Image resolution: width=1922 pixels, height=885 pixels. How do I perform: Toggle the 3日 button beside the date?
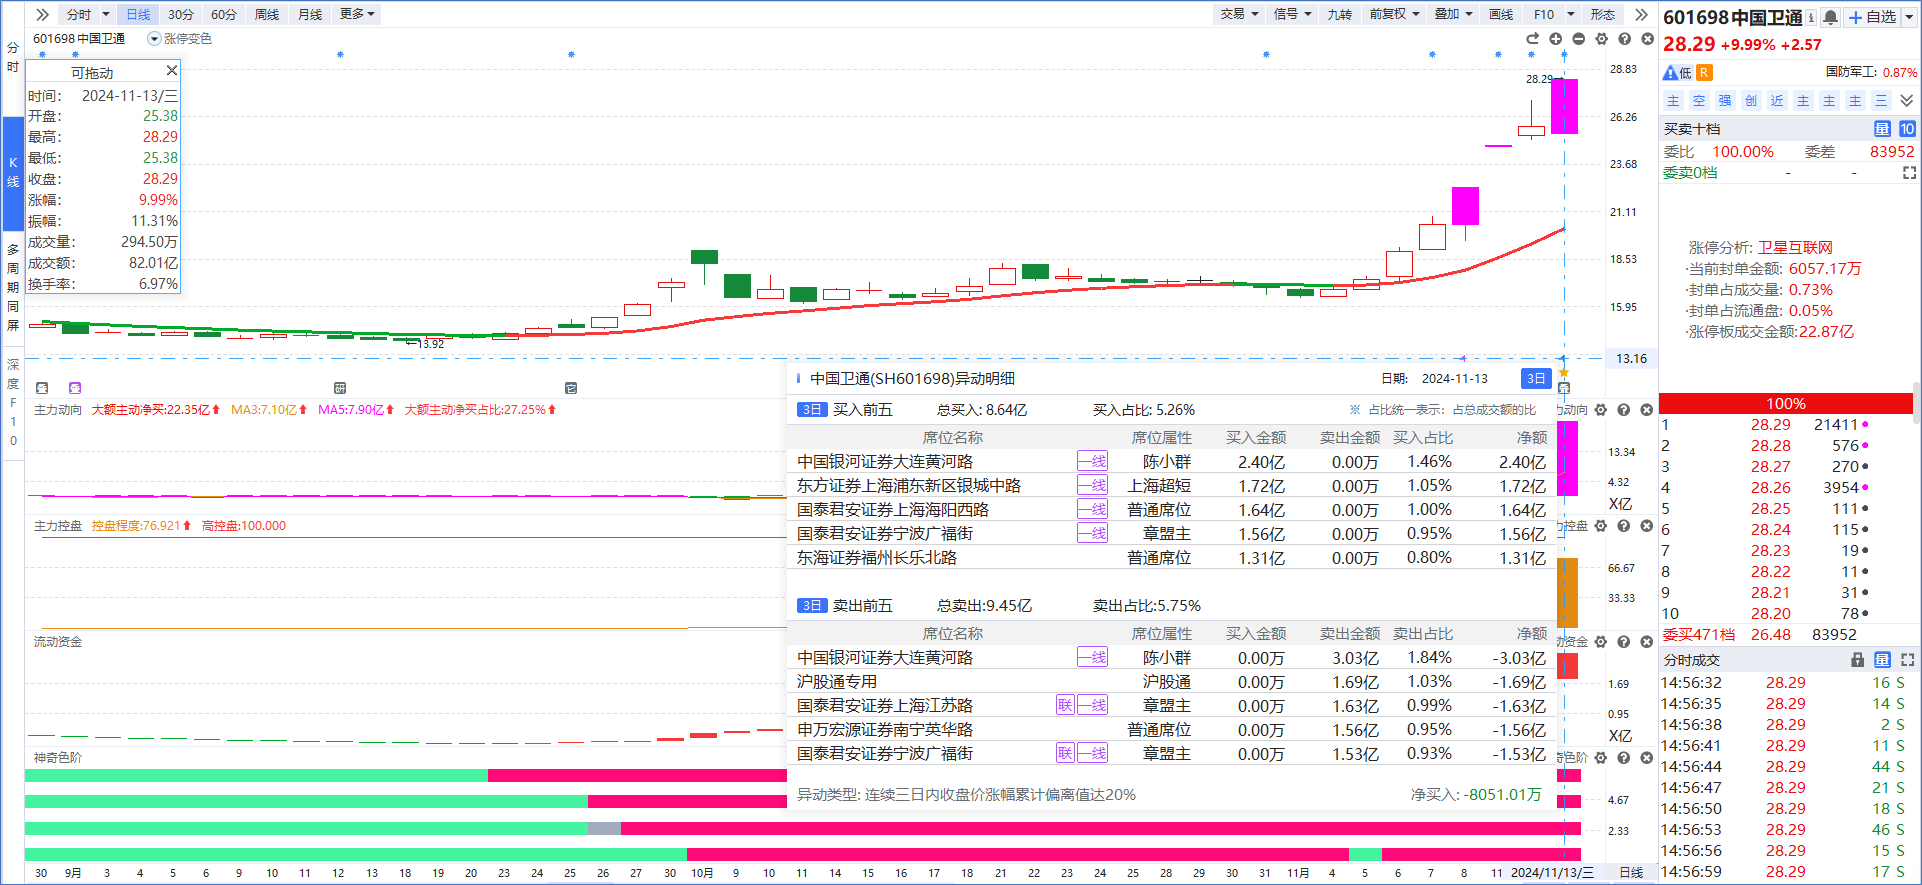1536,378
